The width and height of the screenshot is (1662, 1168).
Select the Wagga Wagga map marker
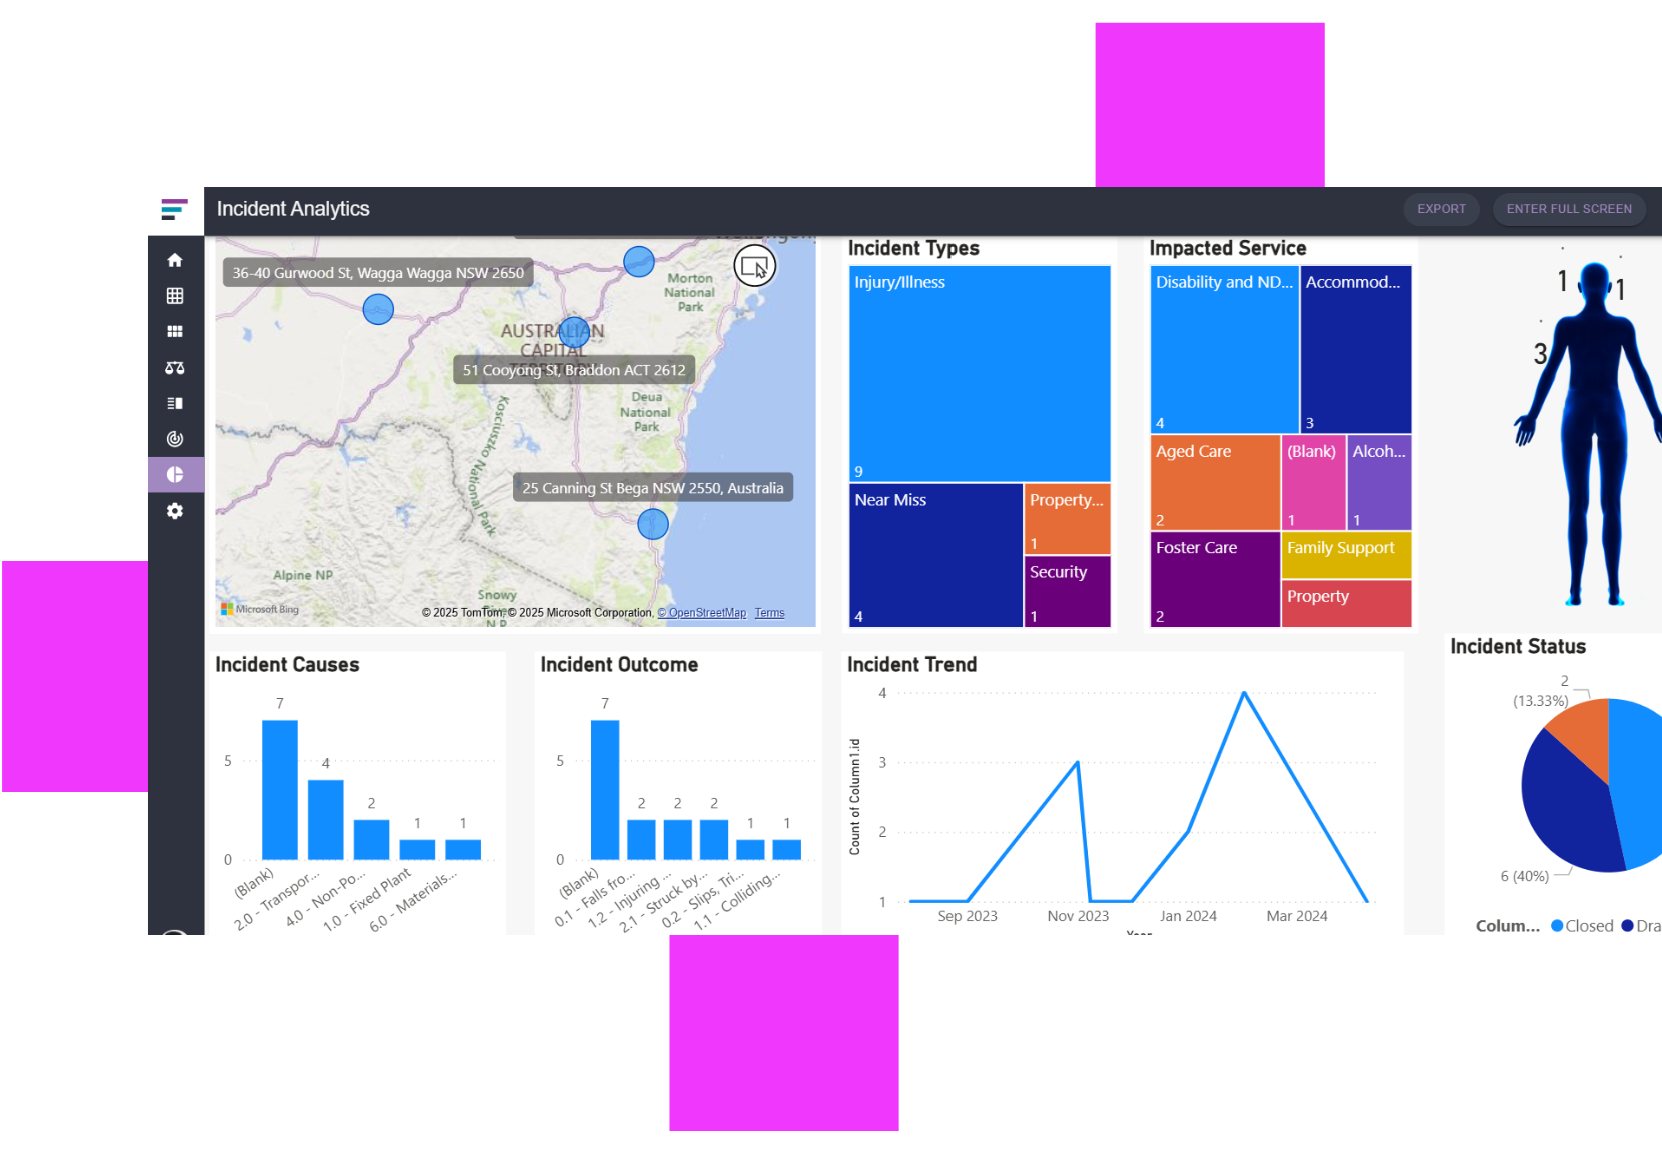pos(378,310)
